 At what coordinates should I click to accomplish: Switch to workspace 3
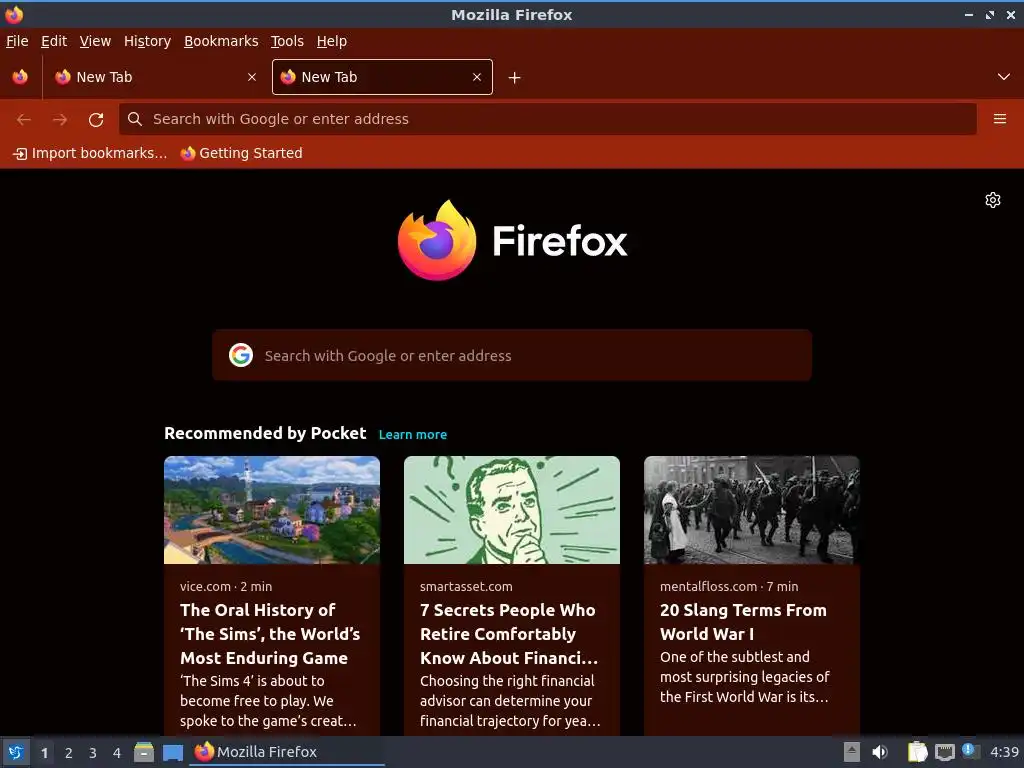pos(93,753)
